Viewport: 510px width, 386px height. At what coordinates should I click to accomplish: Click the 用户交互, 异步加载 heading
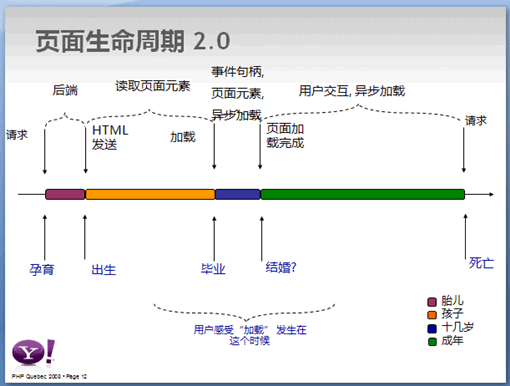352,91
